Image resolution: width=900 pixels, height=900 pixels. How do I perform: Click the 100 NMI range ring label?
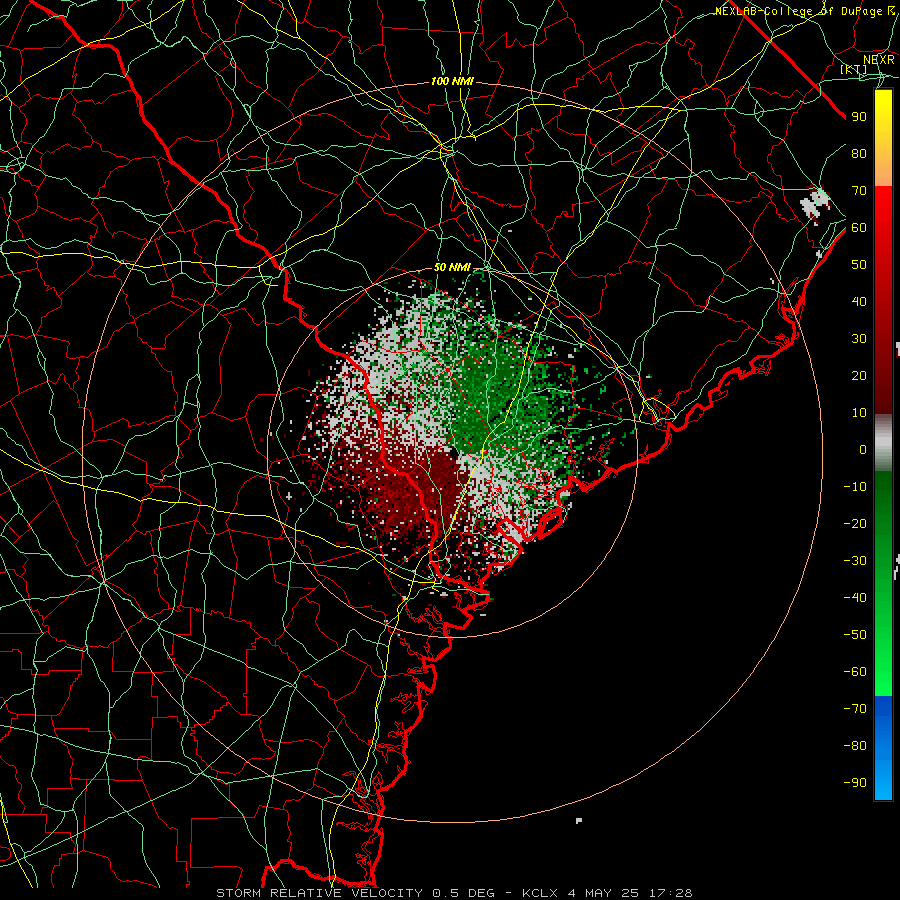click(452, 82)
